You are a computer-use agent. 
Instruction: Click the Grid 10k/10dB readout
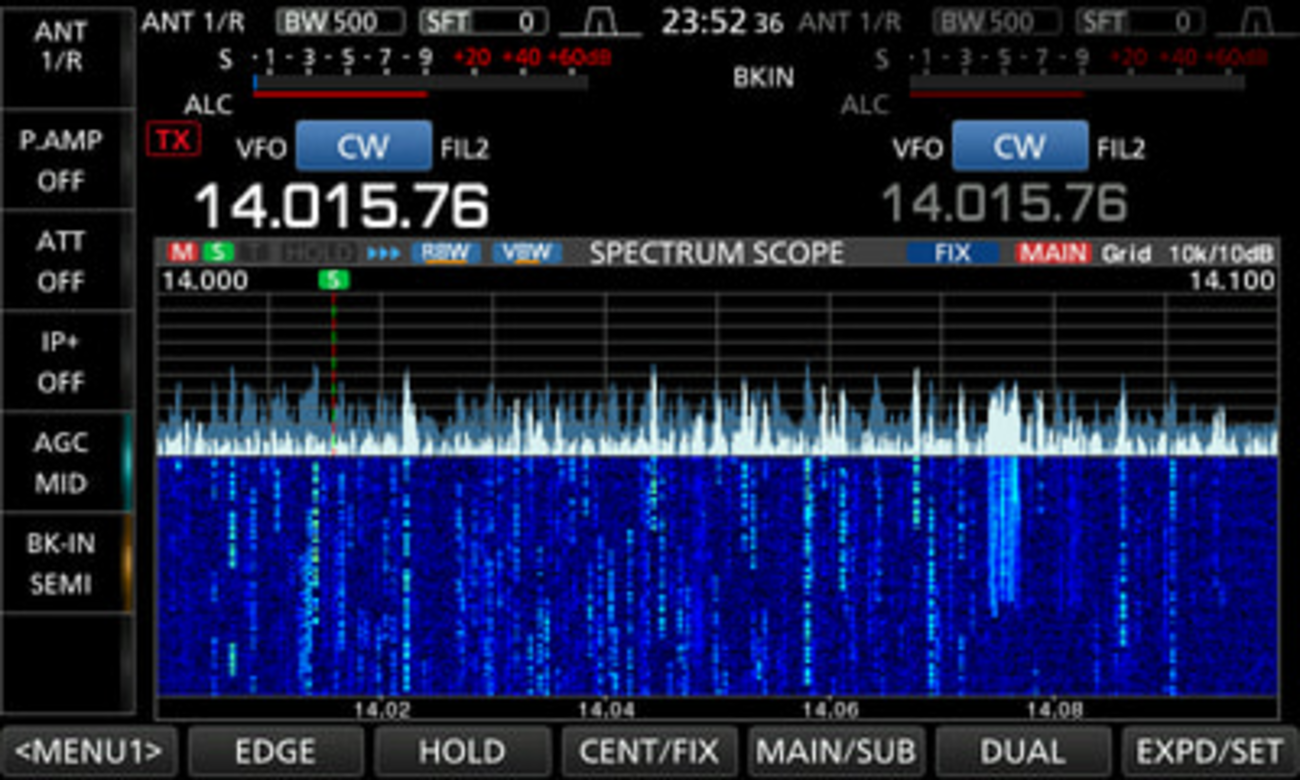1187,253
